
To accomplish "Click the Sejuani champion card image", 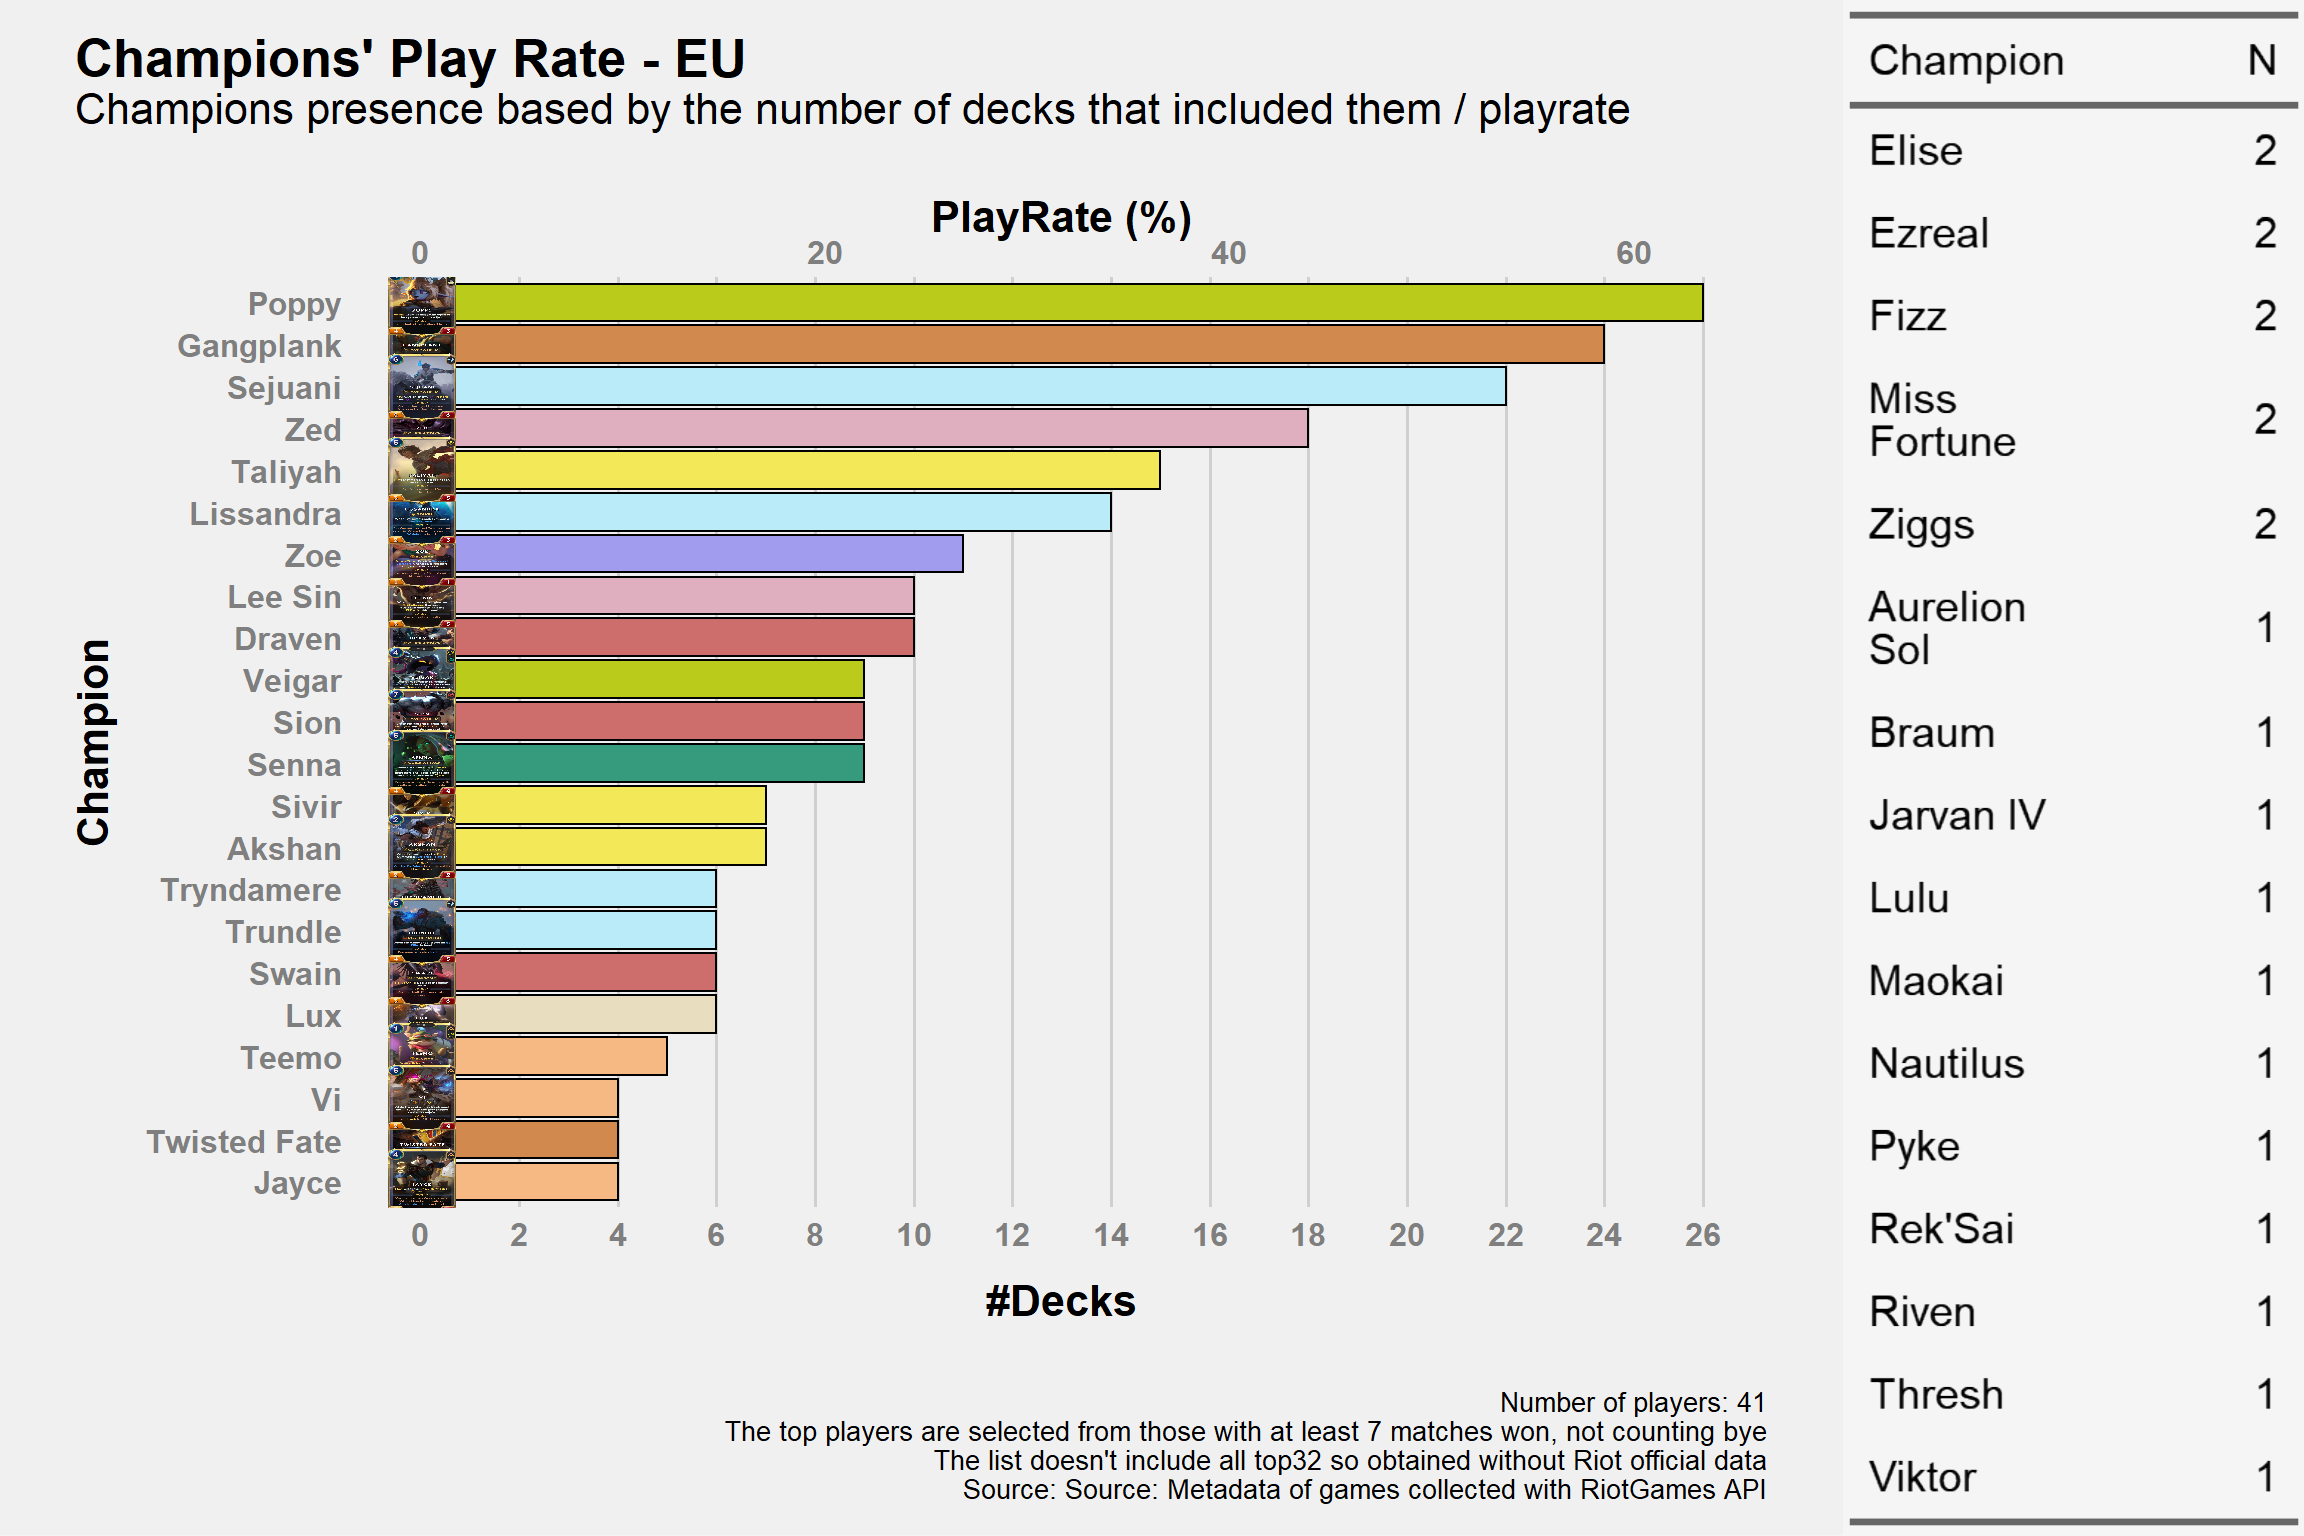I will click(422, 387).
